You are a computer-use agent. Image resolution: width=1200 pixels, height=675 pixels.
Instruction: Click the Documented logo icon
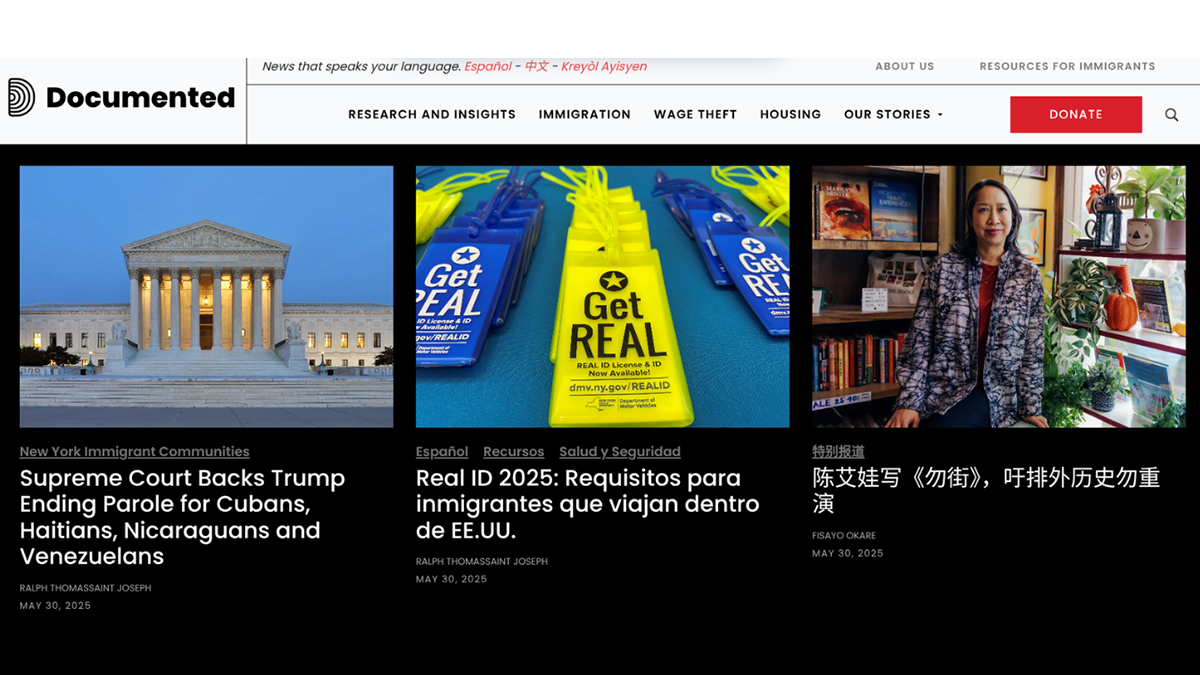coord(21,97)
